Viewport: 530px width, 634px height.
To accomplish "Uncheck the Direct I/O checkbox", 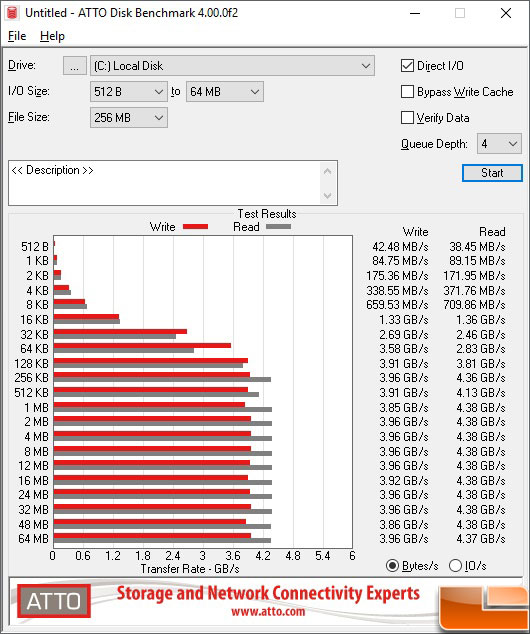I will (x=407, y=66).
